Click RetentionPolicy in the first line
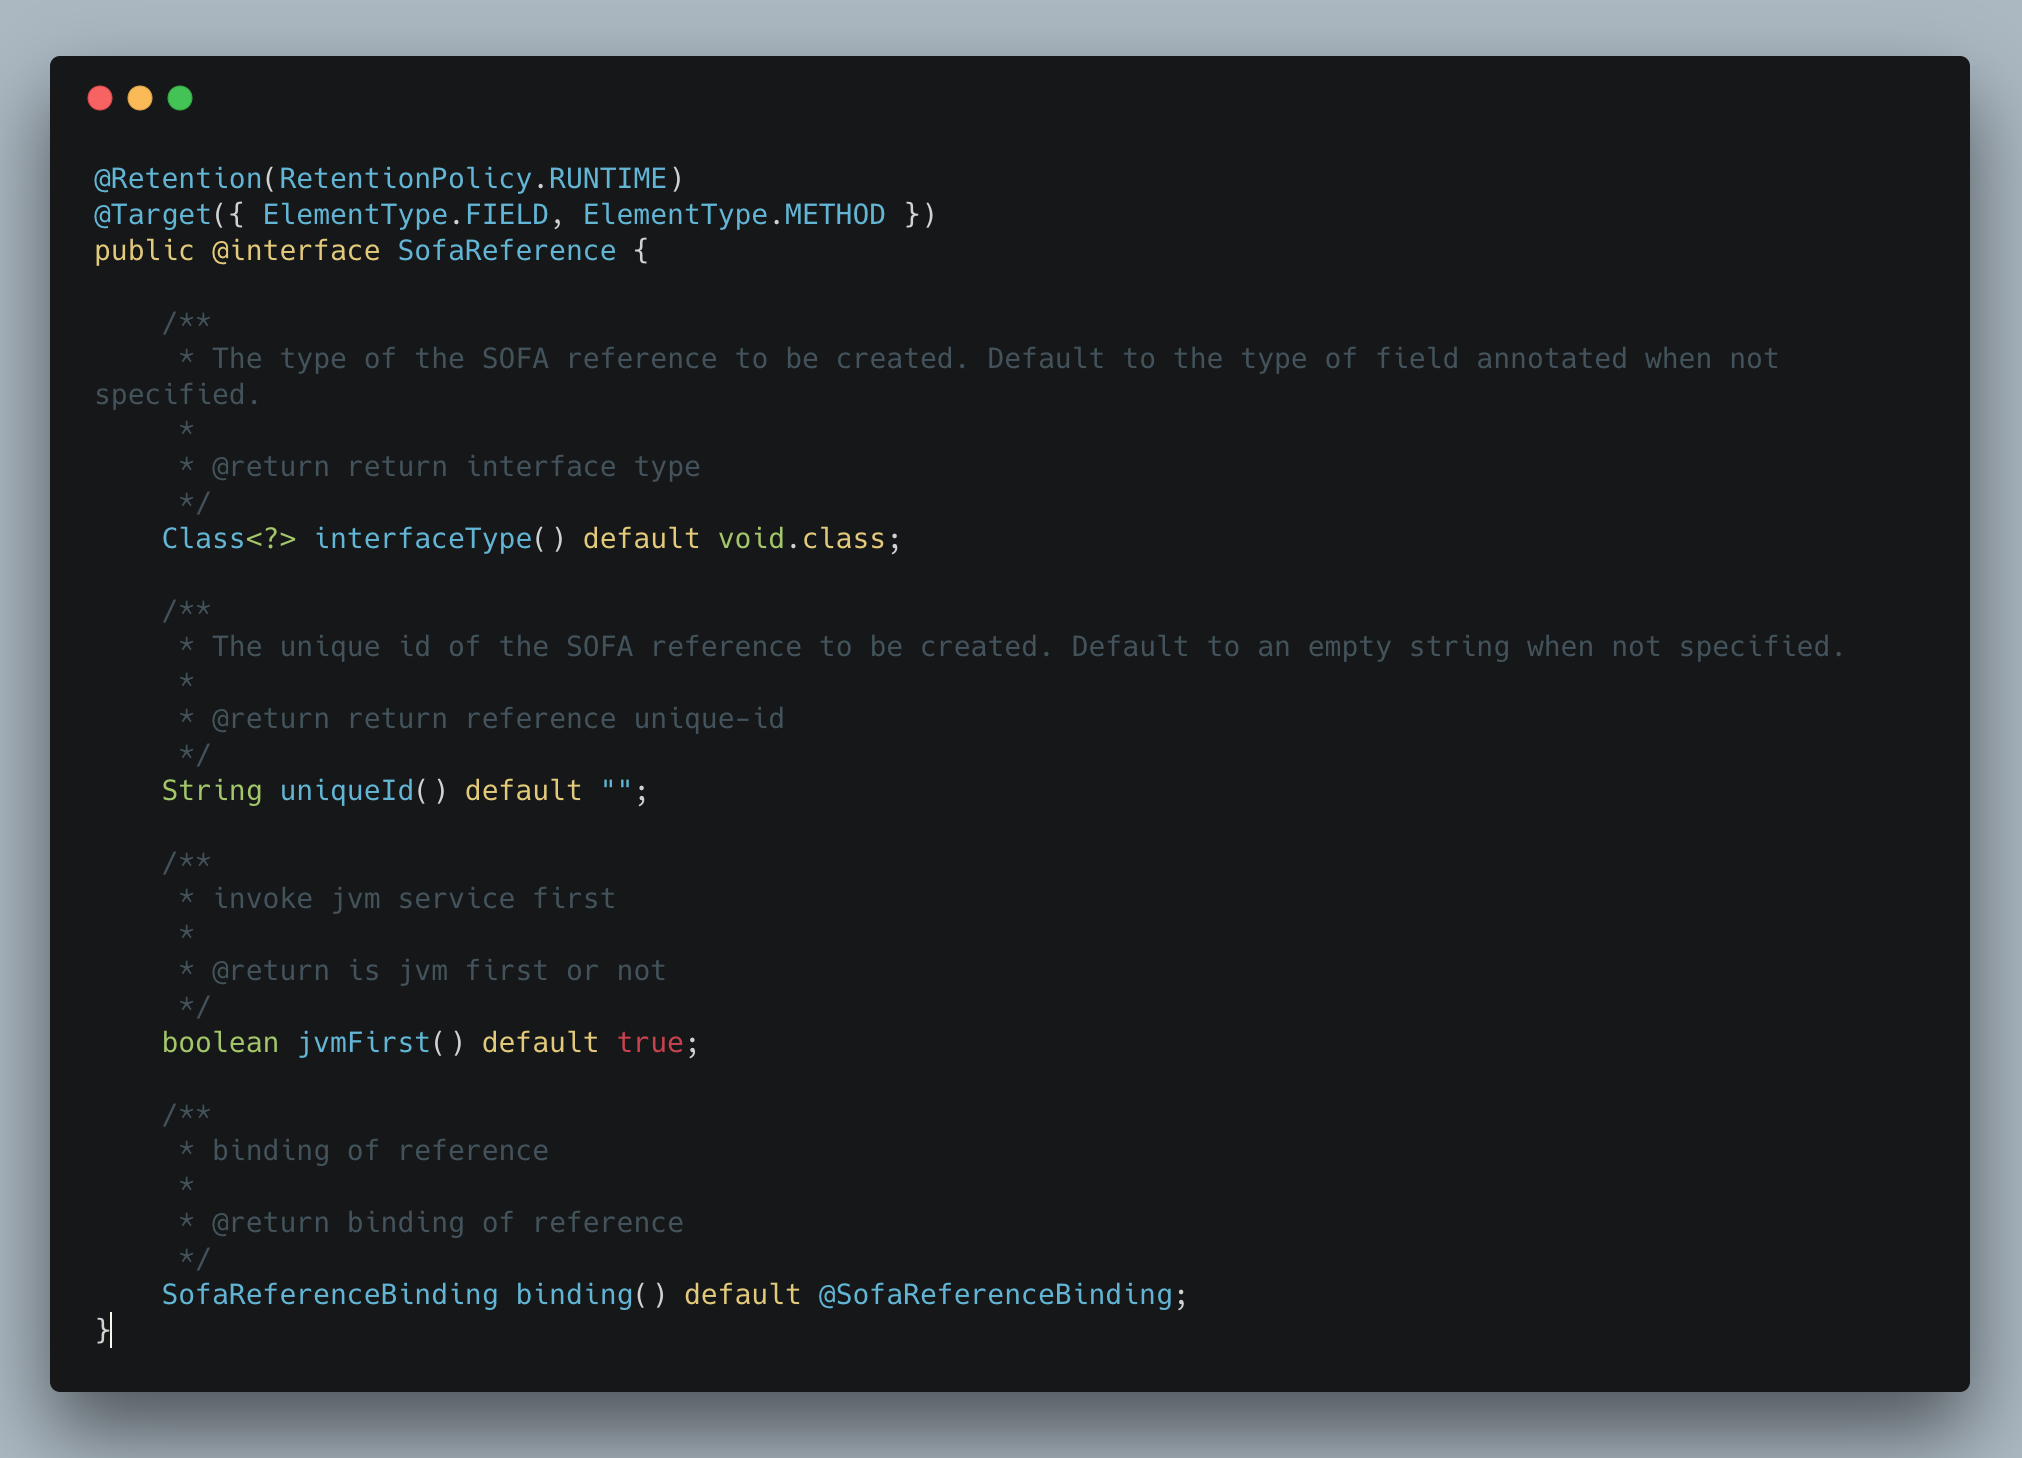Screen dimensions: 2022x1458 pyautogui.click(x=405, y=179)
